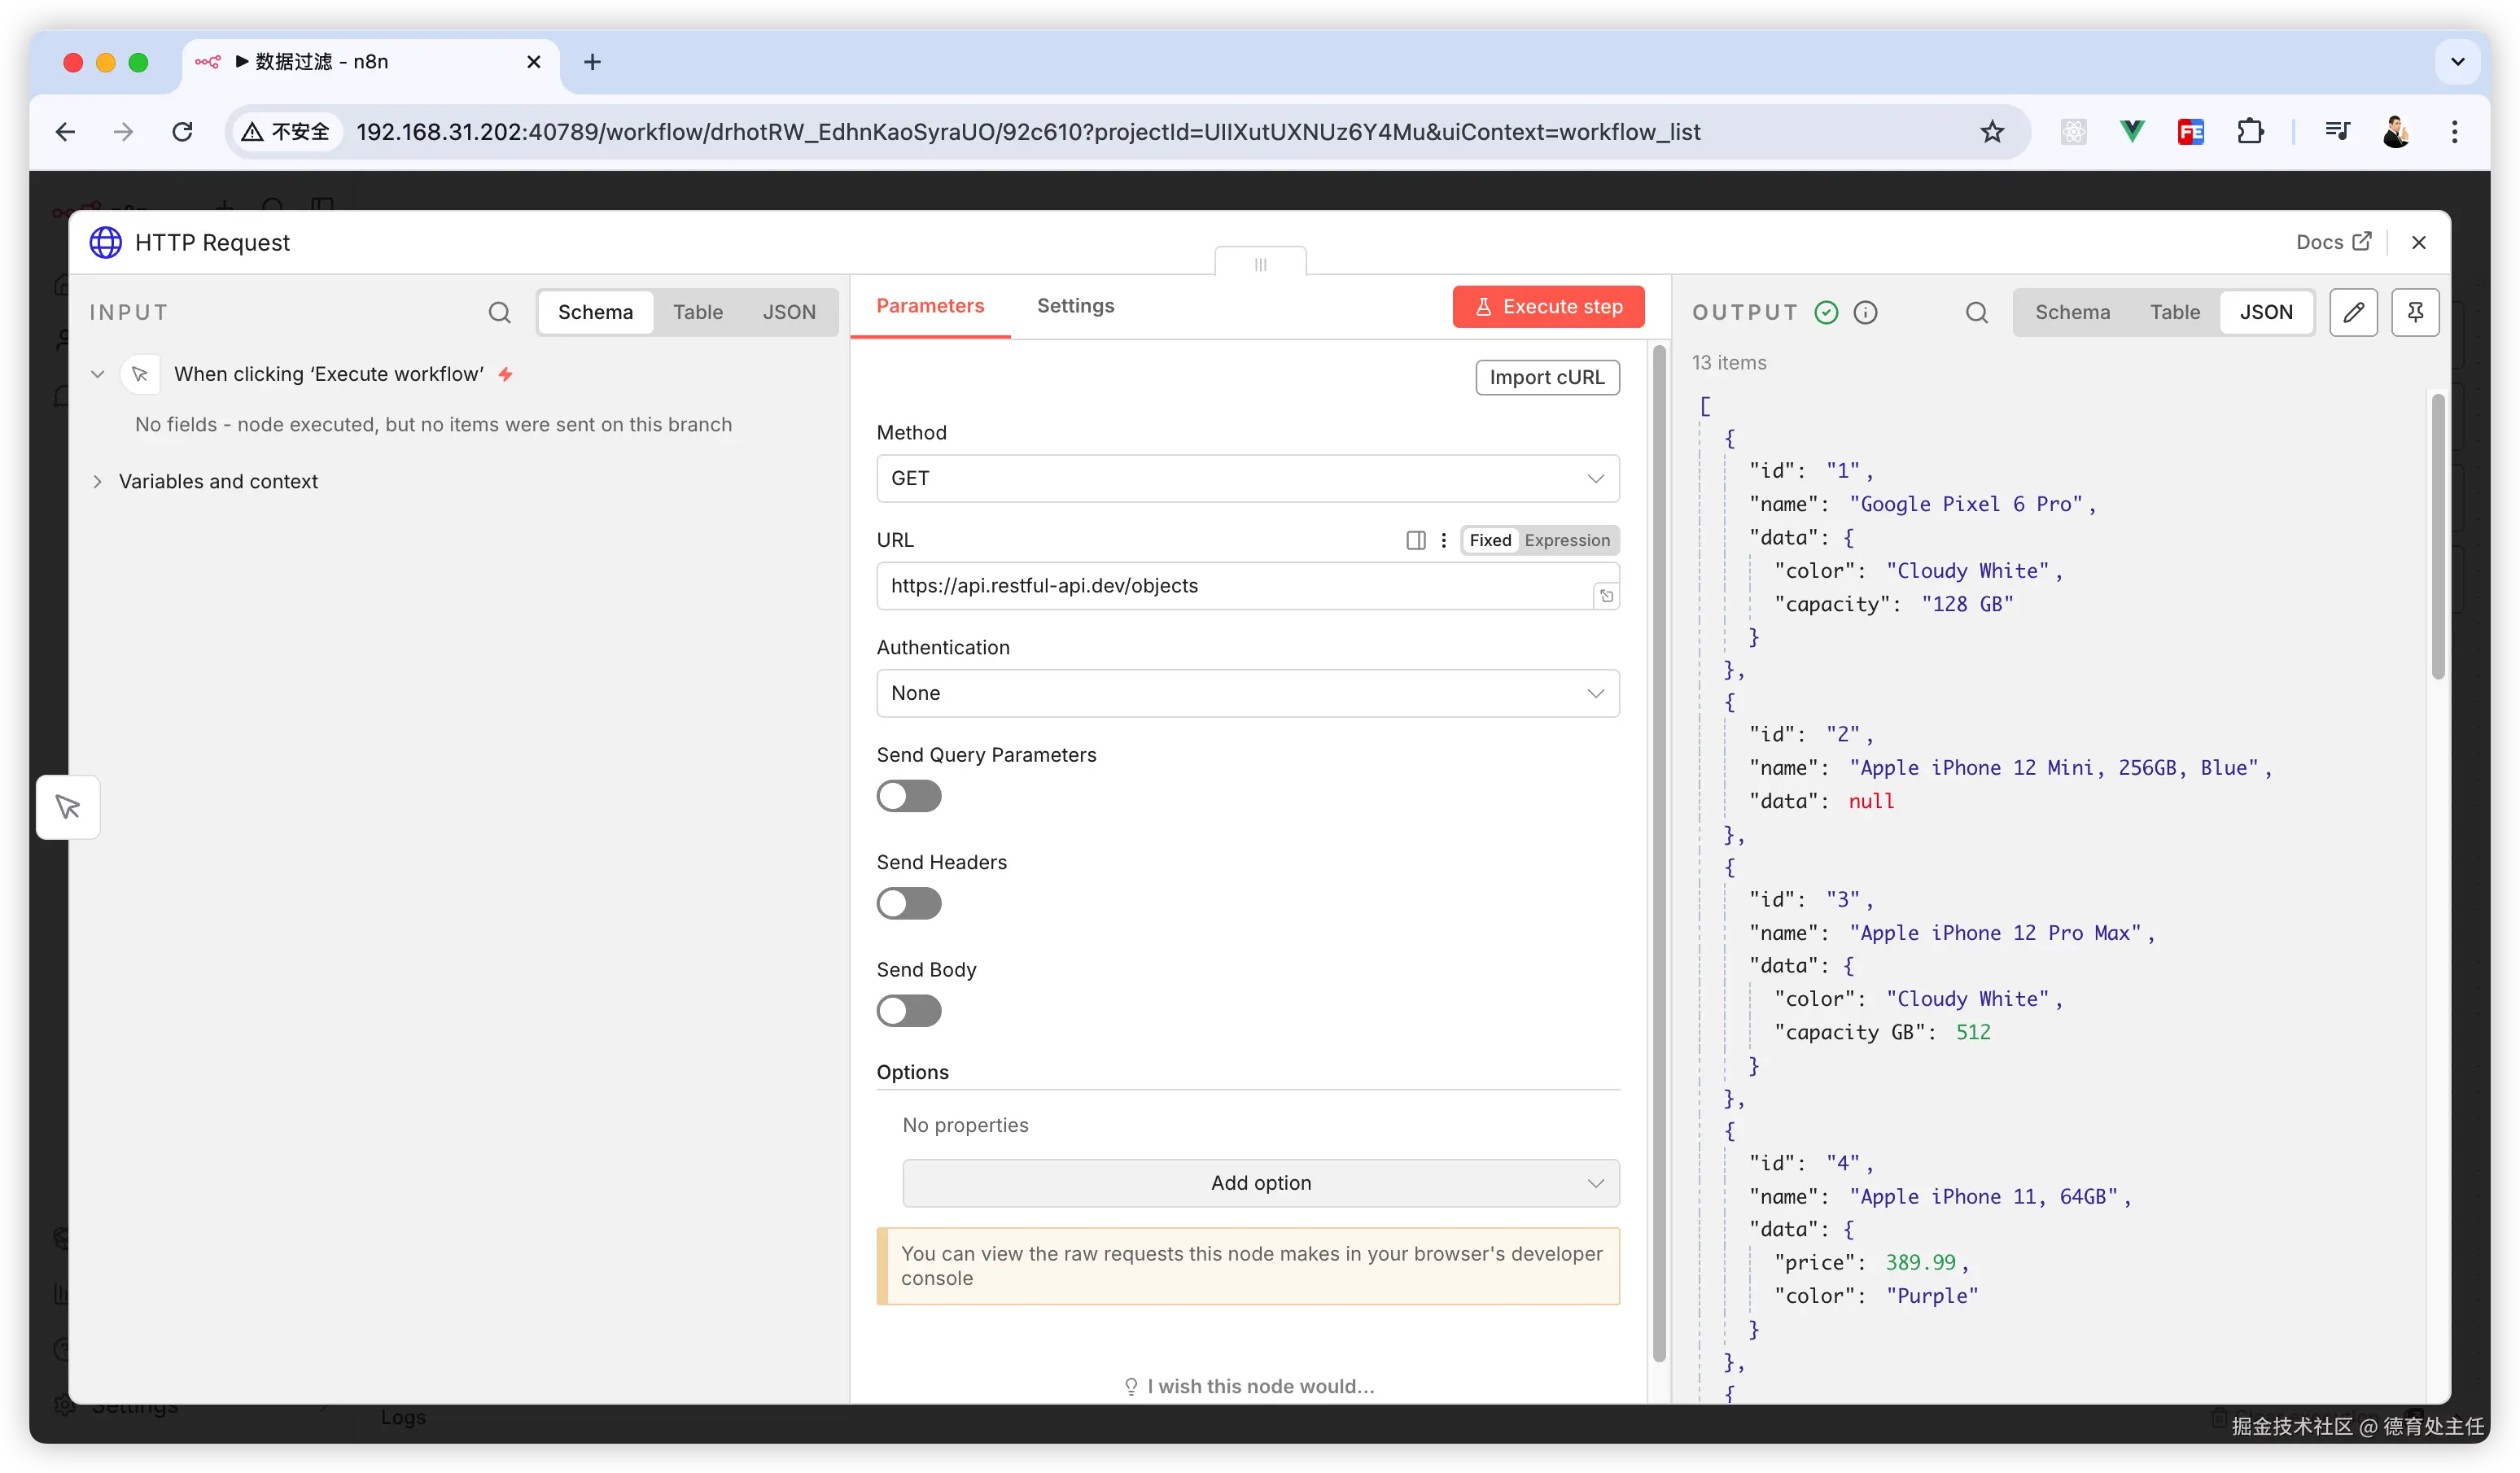Open the Authentication None dropdown
The width and height of the screenshot is (2520, 1473).
coord(1247,693)
